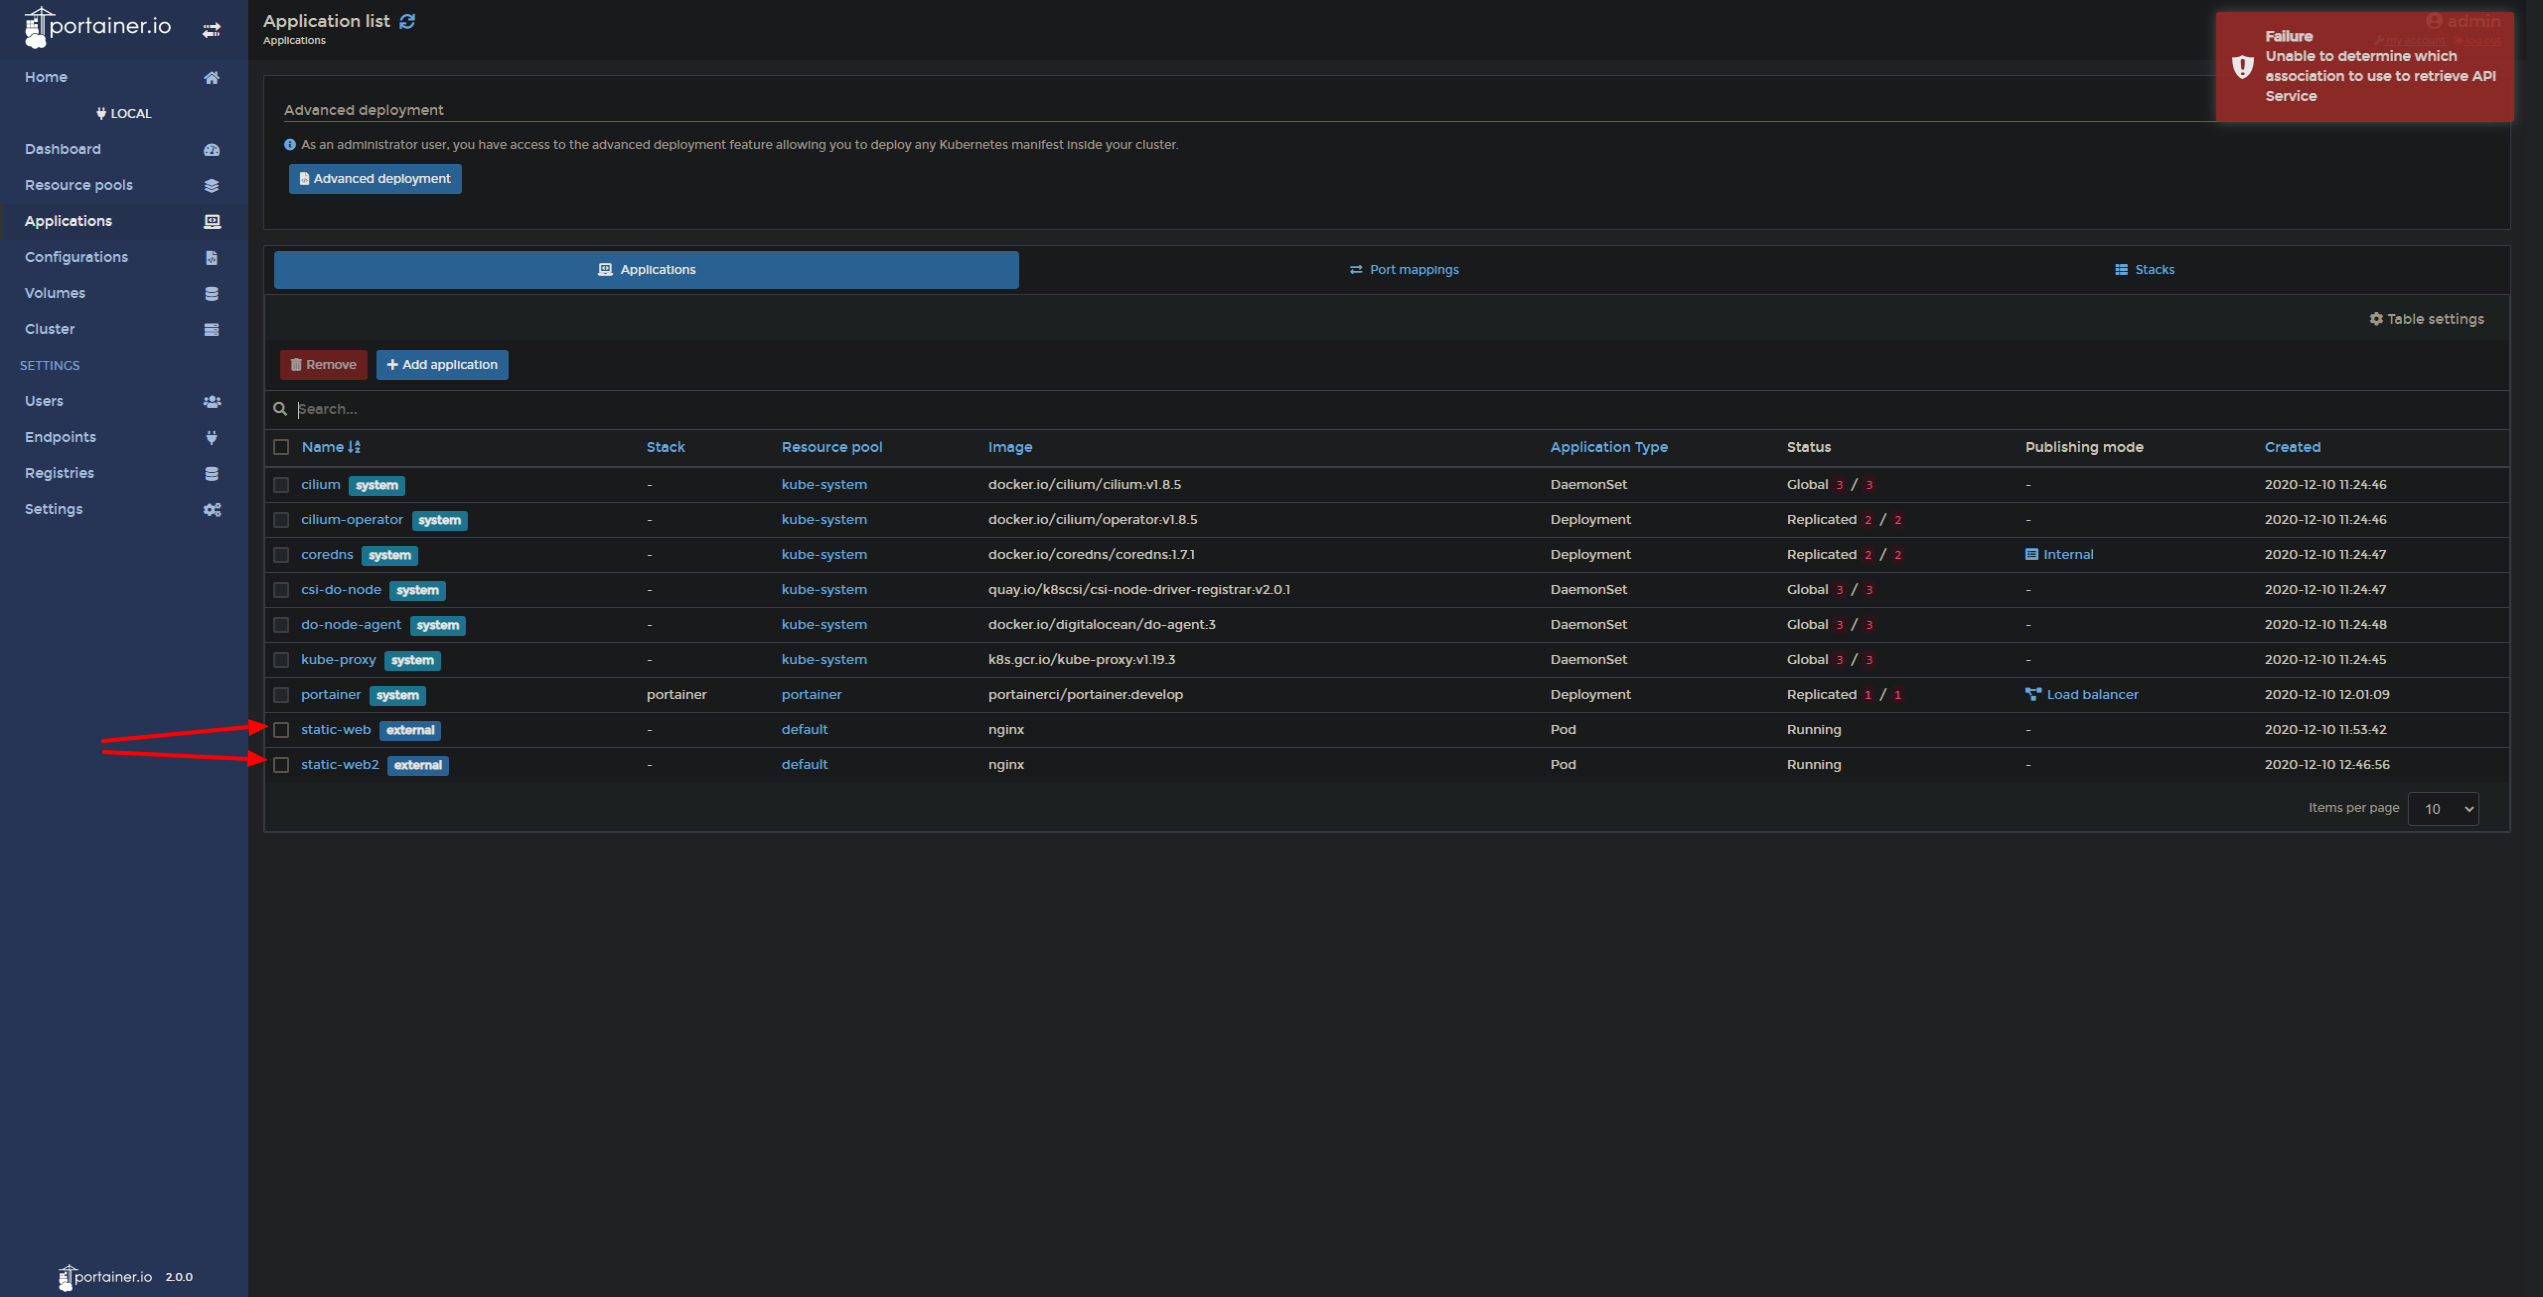This screenshot has height=1297, width=2543.
Task: Open Table settings gear
Action: (2426, 319)
